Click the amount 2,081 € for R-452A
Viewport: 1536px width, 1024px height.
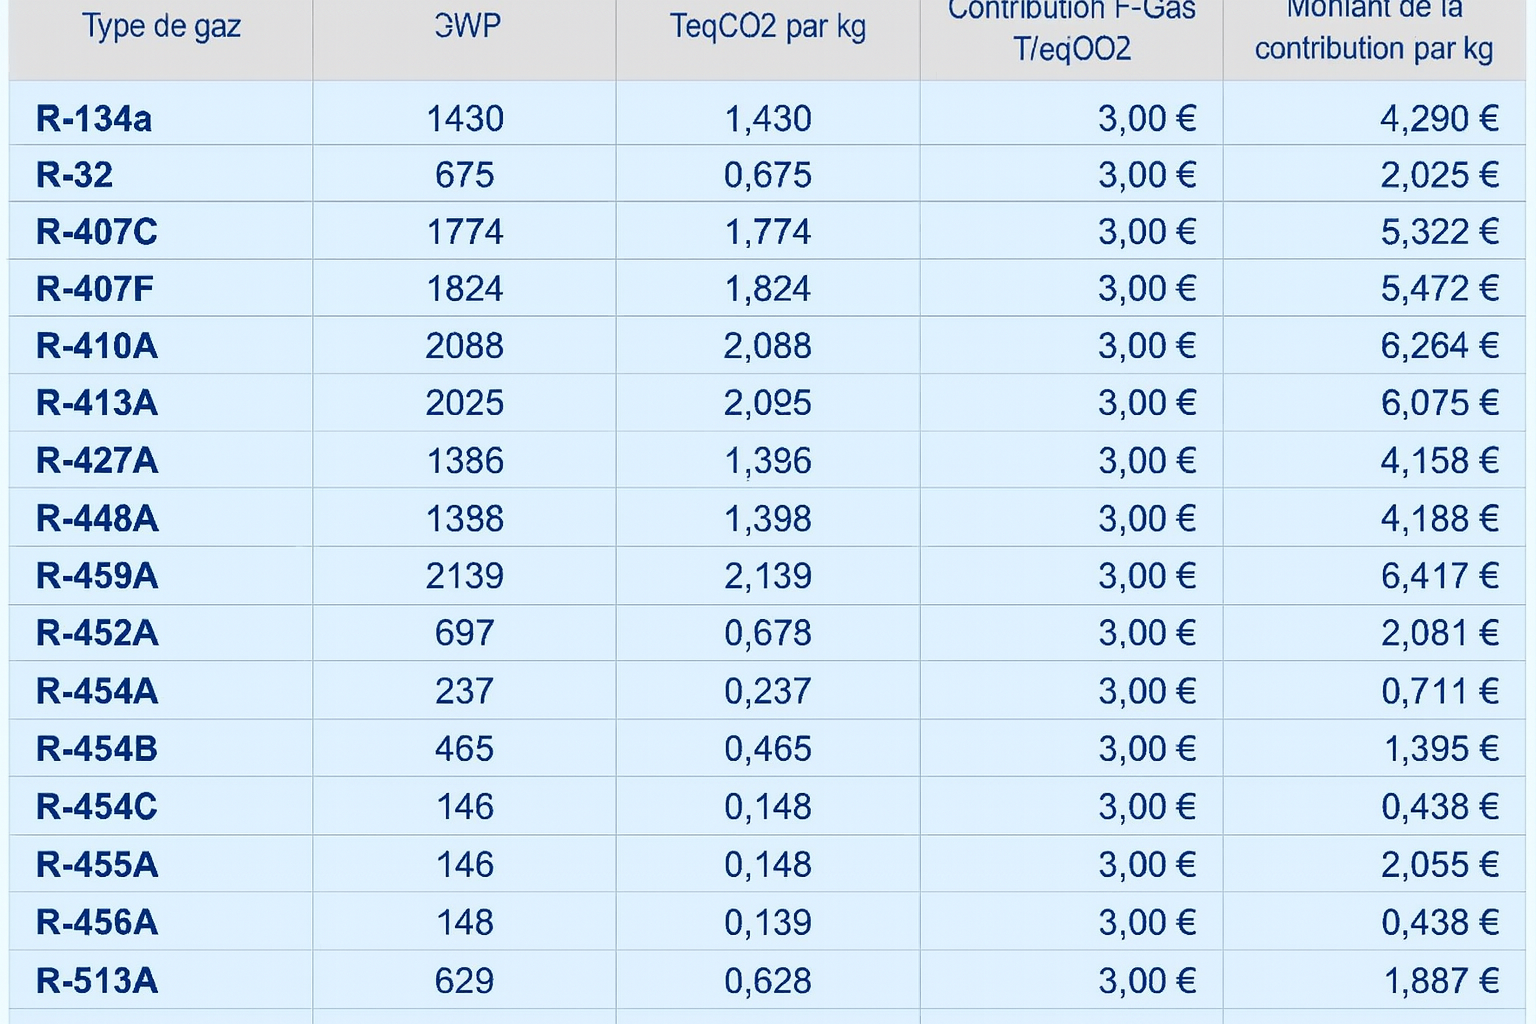[1439, 633]
